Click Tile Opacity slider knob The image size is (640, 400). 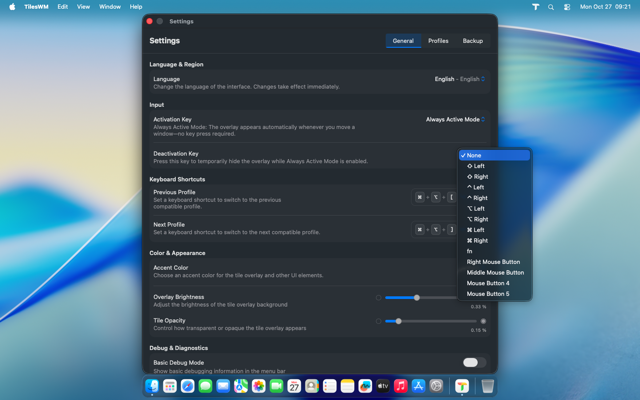point(399,321)
